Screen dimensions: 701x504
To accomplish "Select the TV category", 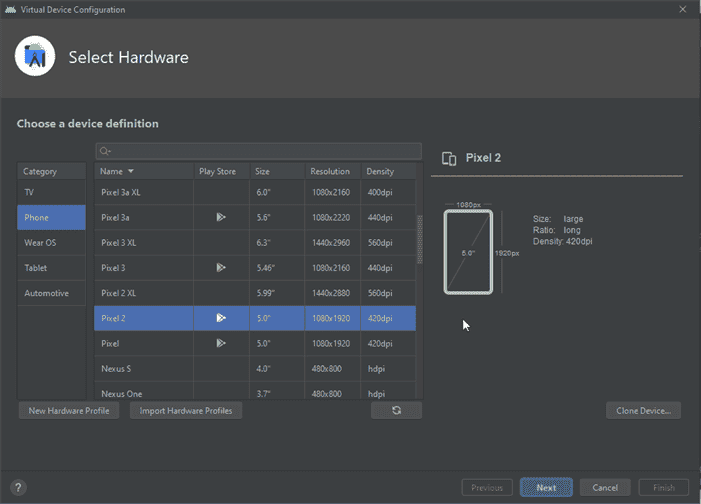I will pyautogui.click(x=51, y=192).
